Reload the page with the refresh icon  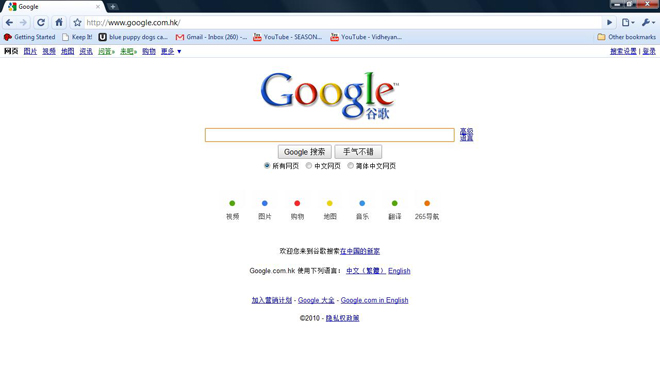pyautogui.click(x=41, y=22)
